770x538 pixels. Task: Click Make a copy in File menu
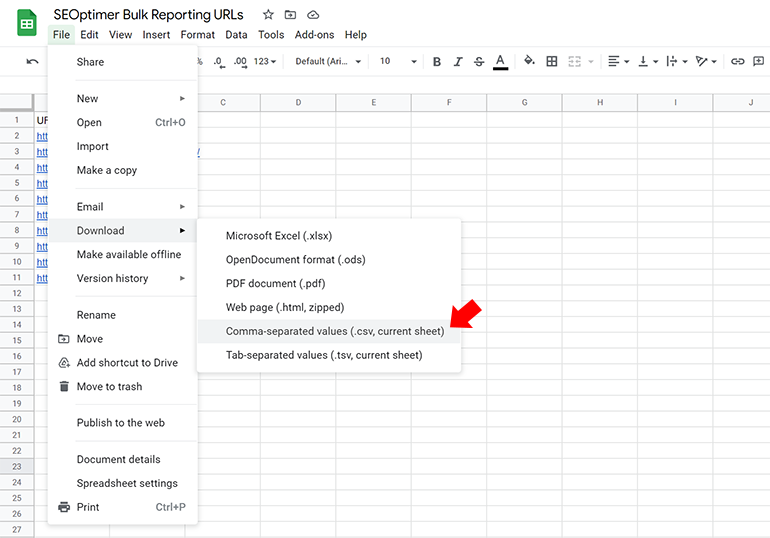107,171
